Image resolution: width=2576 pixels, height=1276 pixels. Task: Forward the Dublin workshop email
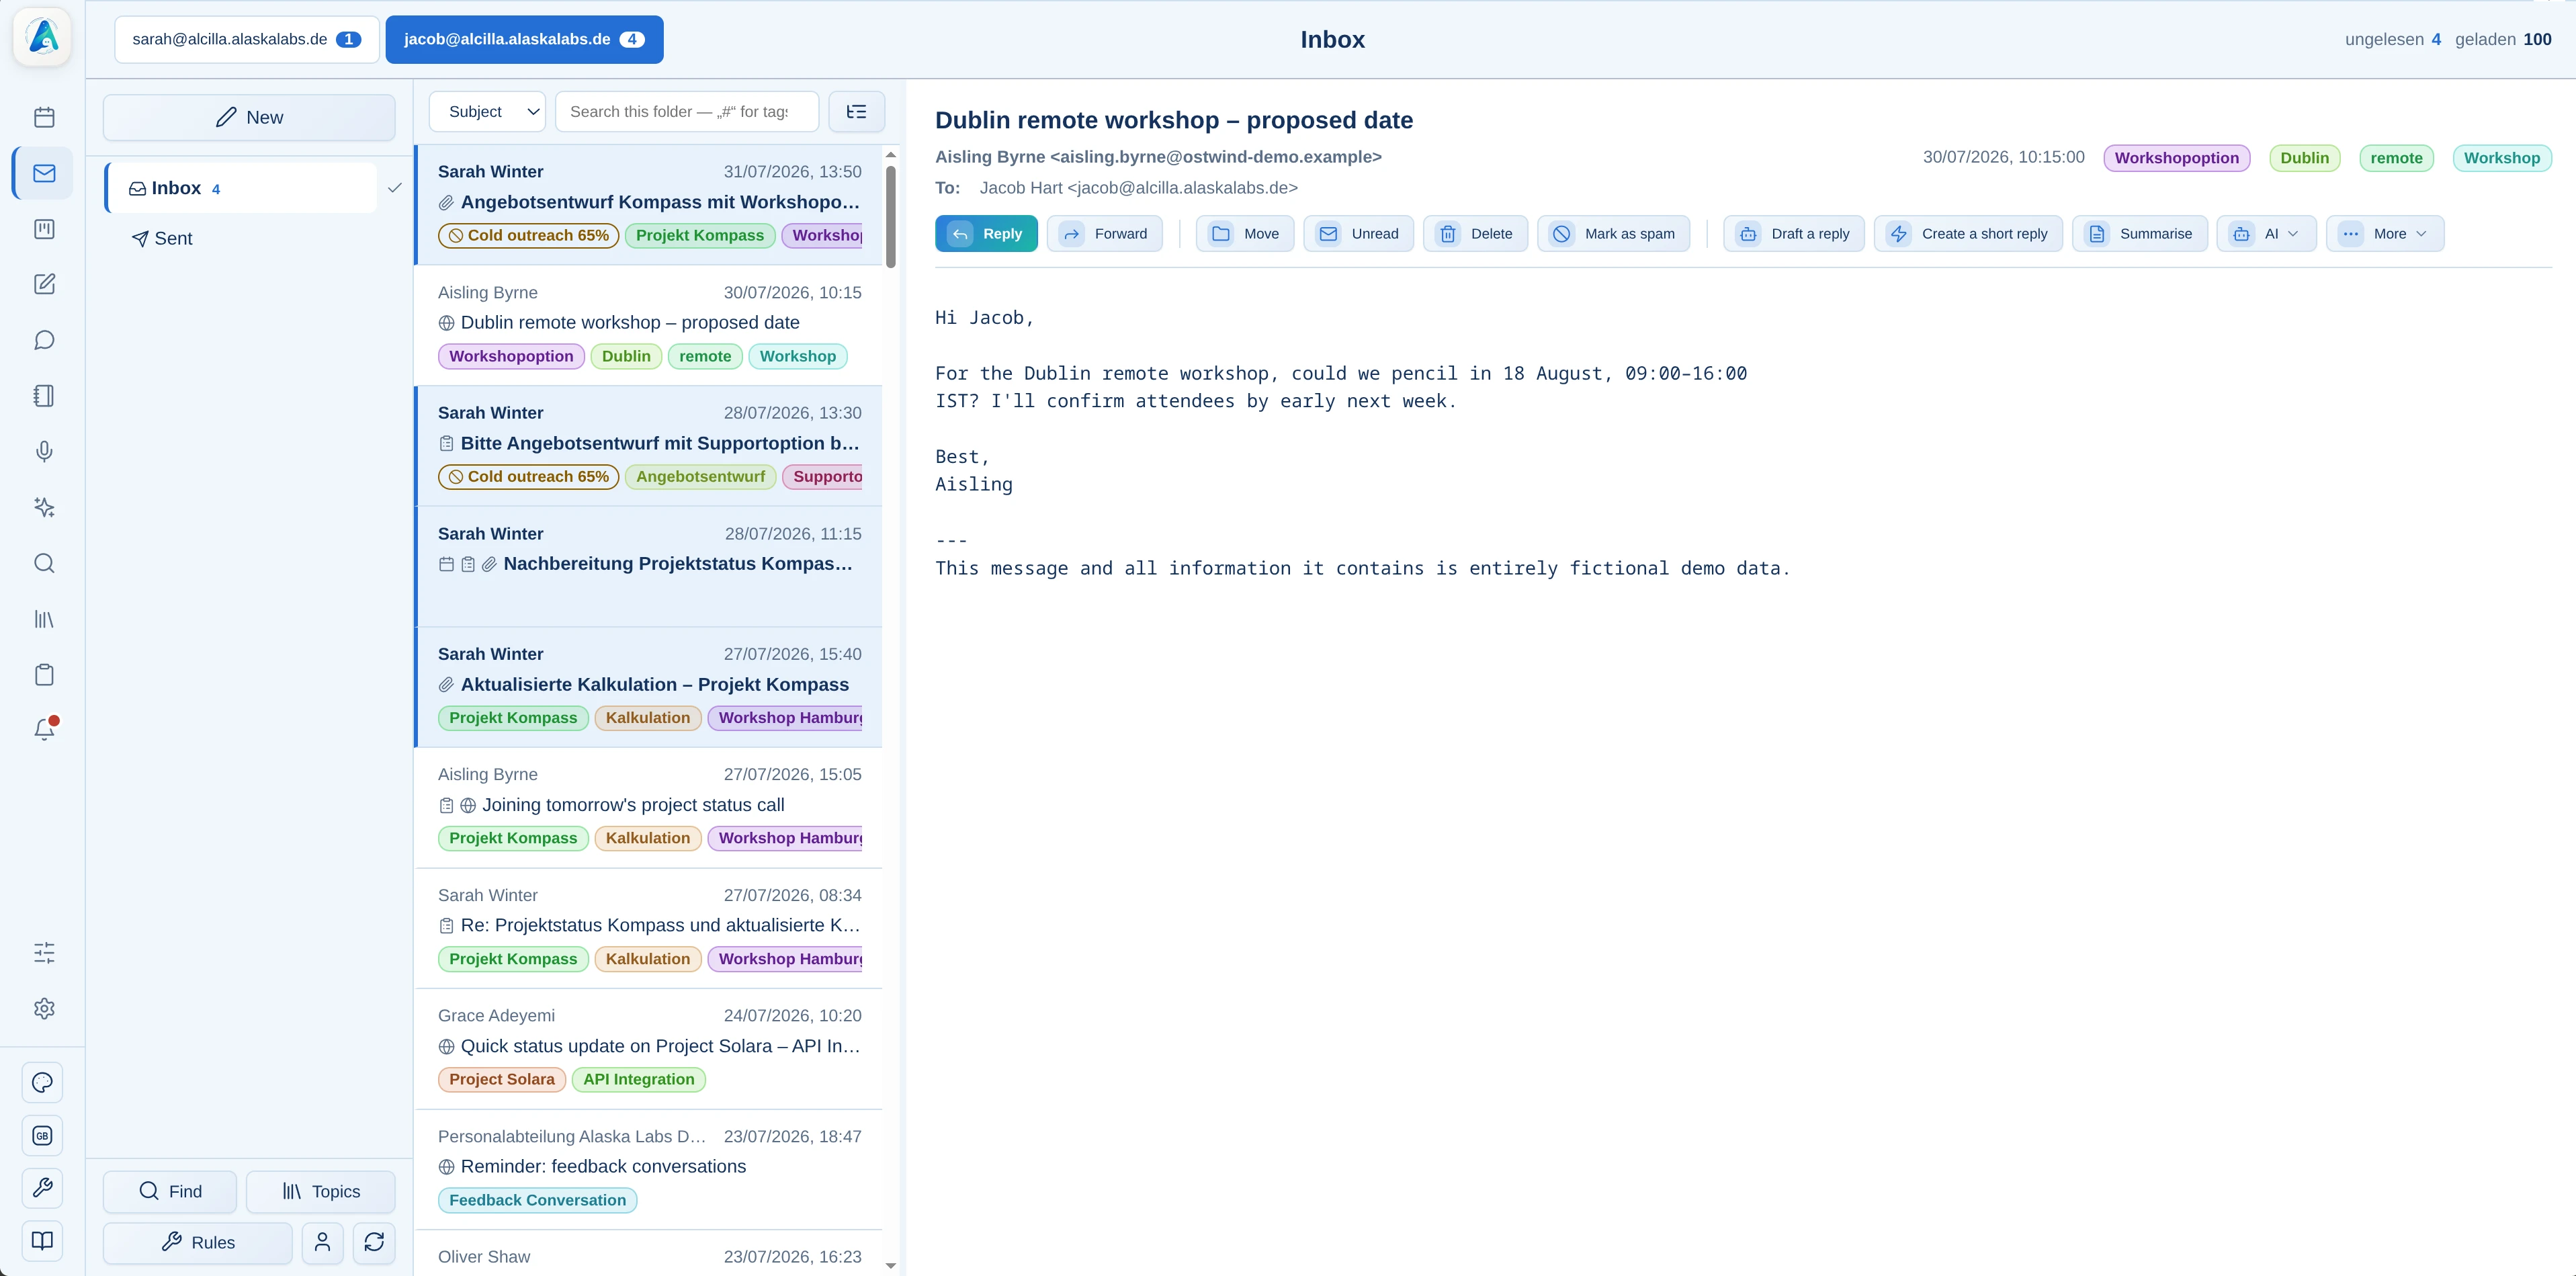[1105, 234]
